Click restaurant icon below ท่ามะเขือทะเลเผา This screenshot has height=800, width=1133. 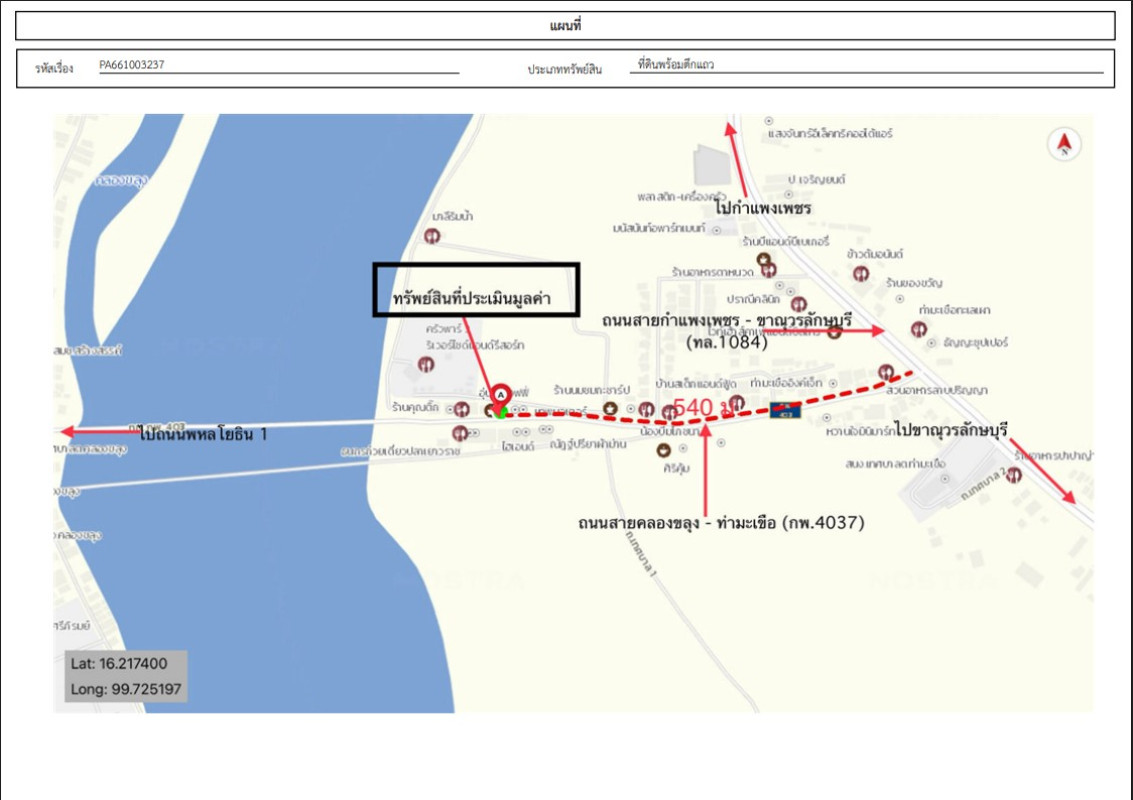coord(918,330)
